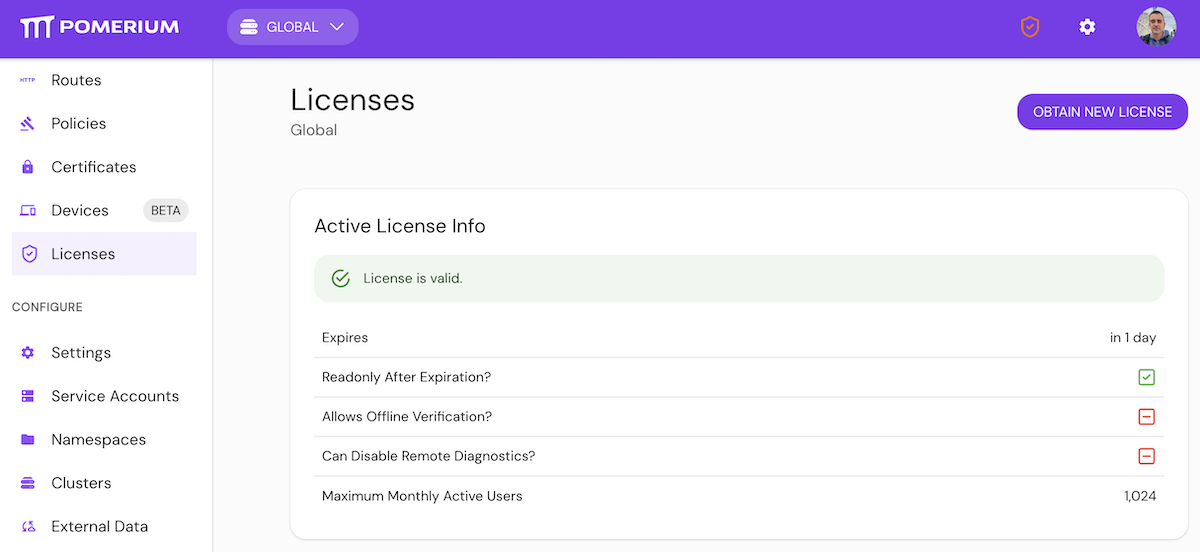Image resolution: width=1200 pixels, height=552 pixels.
Task: Click the Readonly After Expiration green check mark
Action: click(1146, 377)
